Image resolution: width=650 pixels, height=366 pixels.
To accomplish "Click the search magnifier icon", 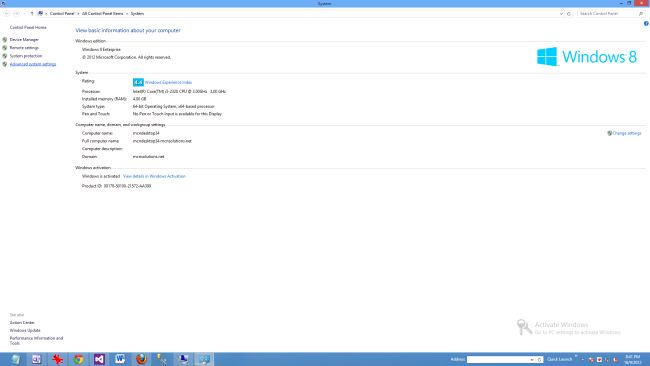I will pyautogui.click(x=641, y=14).
